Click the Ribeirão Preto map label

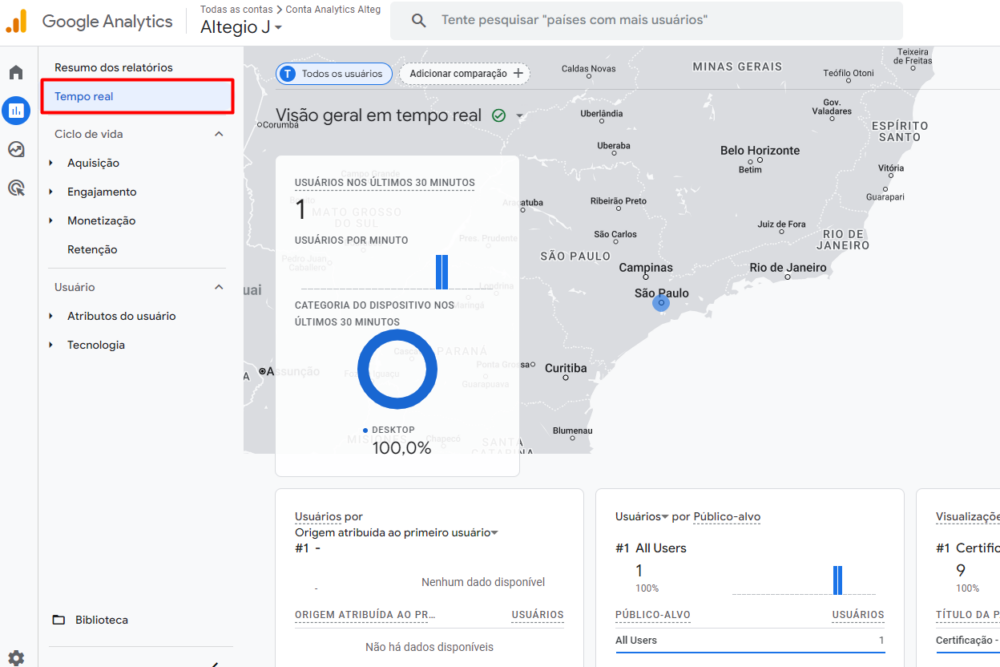coord(618,201)
